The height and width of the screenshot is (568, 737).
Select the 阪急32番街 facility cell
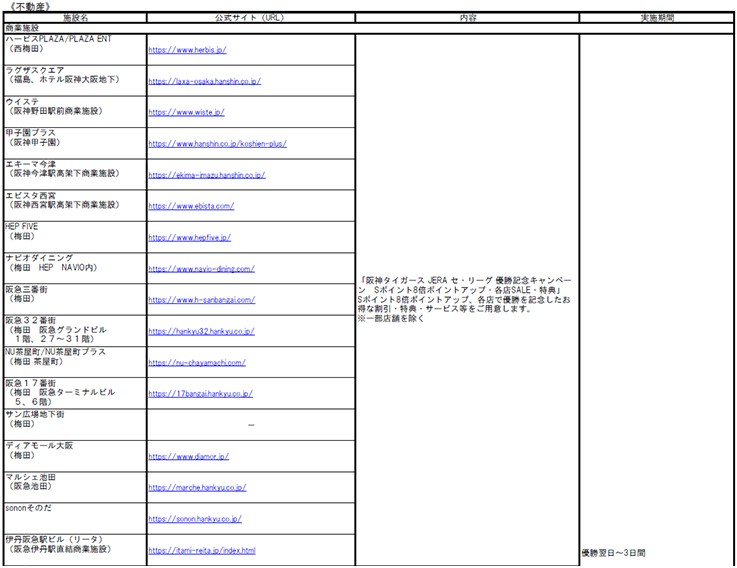point(75,331)
